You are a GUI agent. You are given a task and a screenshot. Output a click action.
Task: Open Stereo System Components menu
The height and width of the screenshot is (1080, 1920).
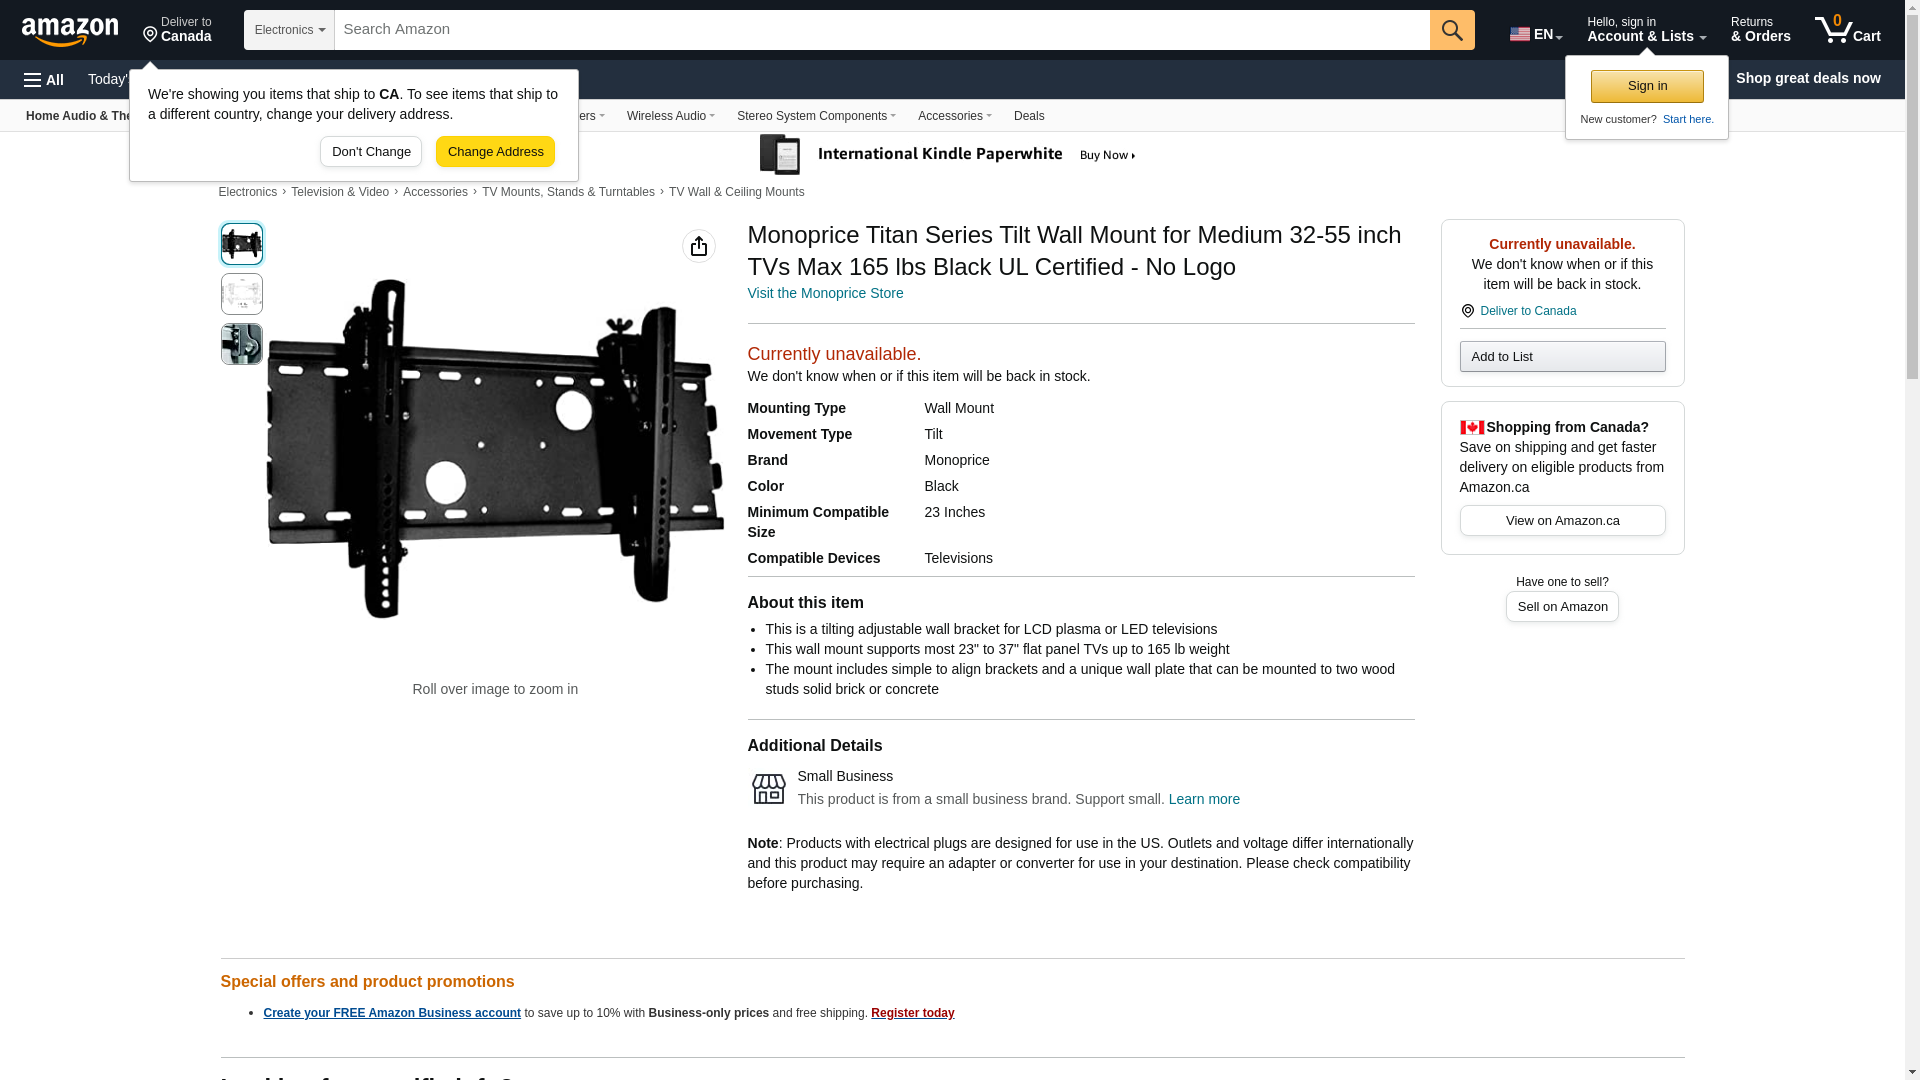815,116
